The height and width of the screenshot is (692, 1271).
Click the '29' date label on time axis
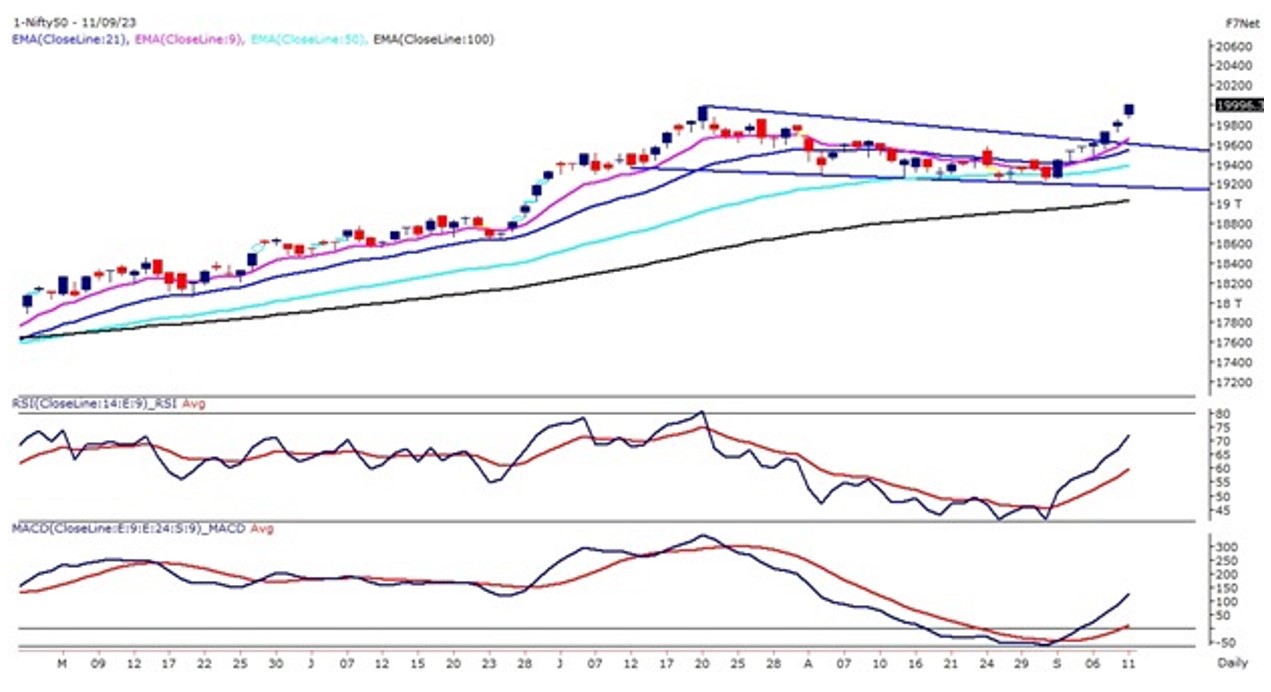1021,662
